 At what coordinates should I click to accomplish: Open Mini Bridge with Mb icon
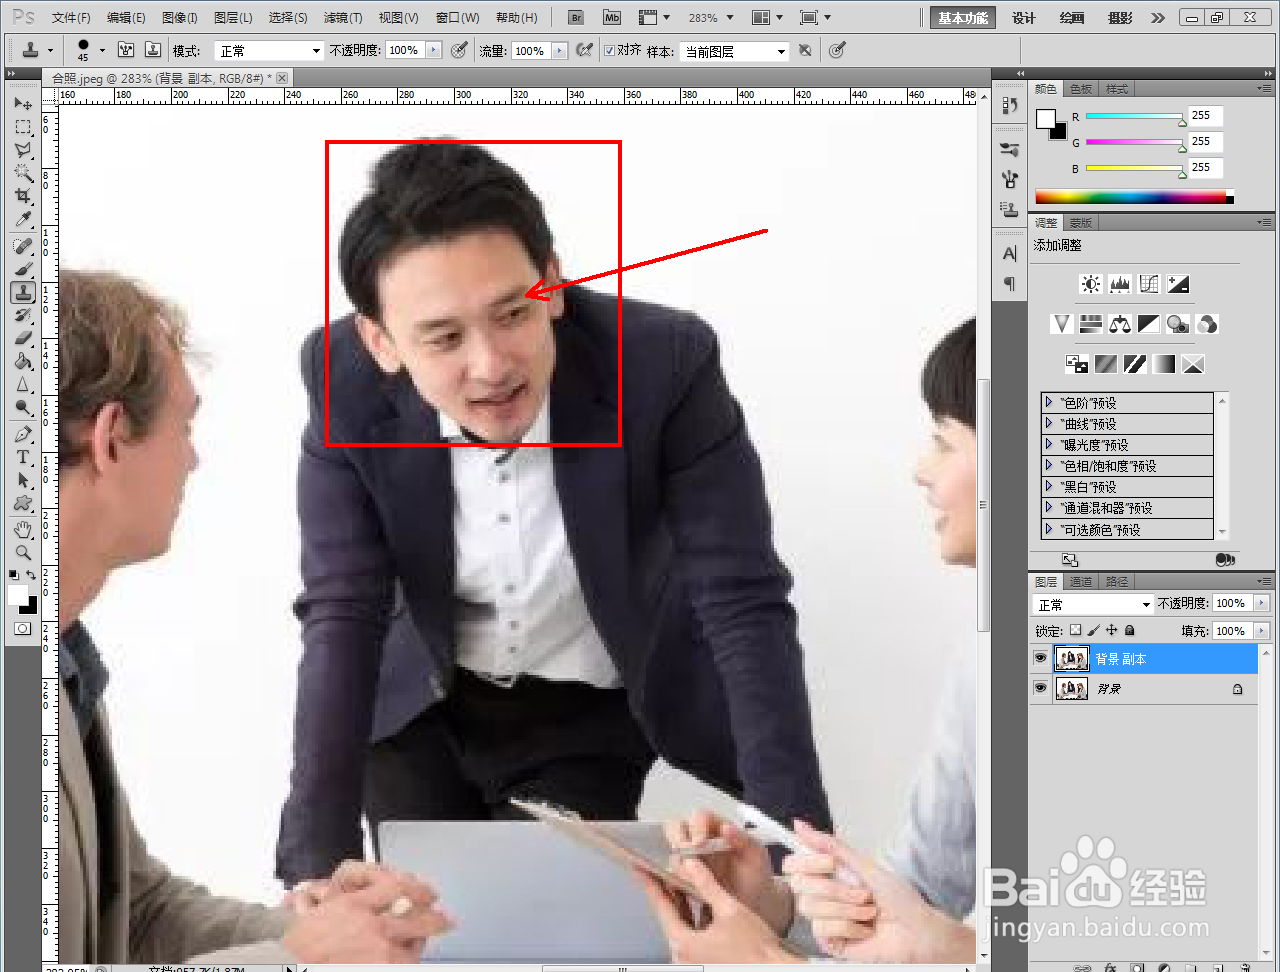[611, 18]
